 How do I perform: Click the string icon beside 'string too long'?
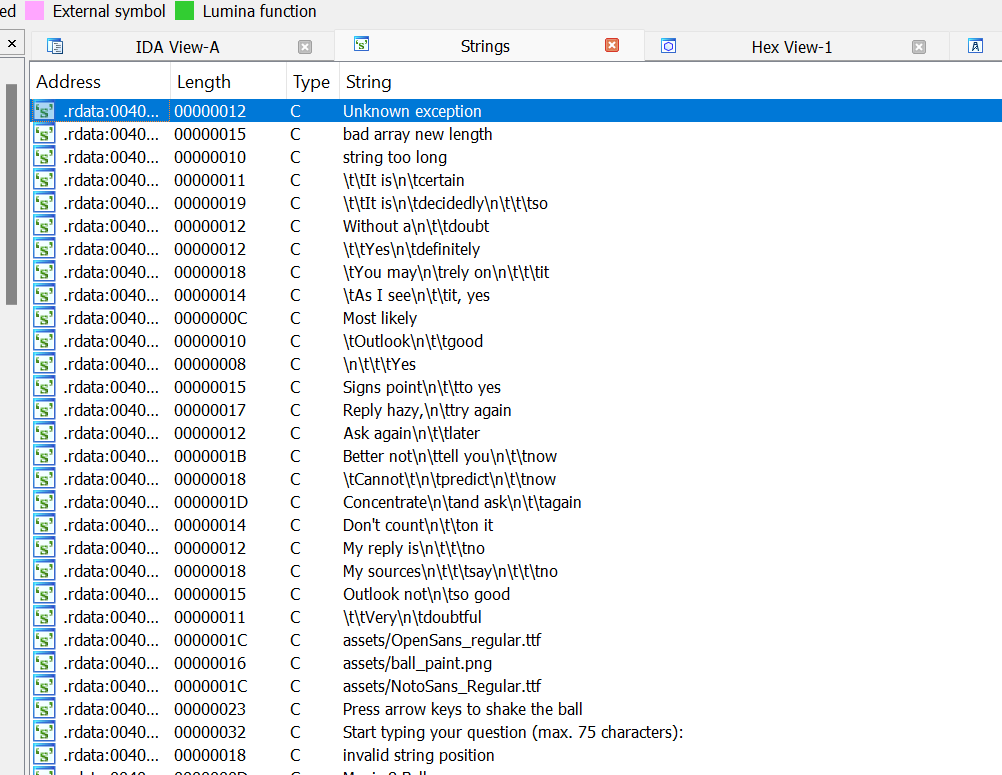[x=44, y=157]
